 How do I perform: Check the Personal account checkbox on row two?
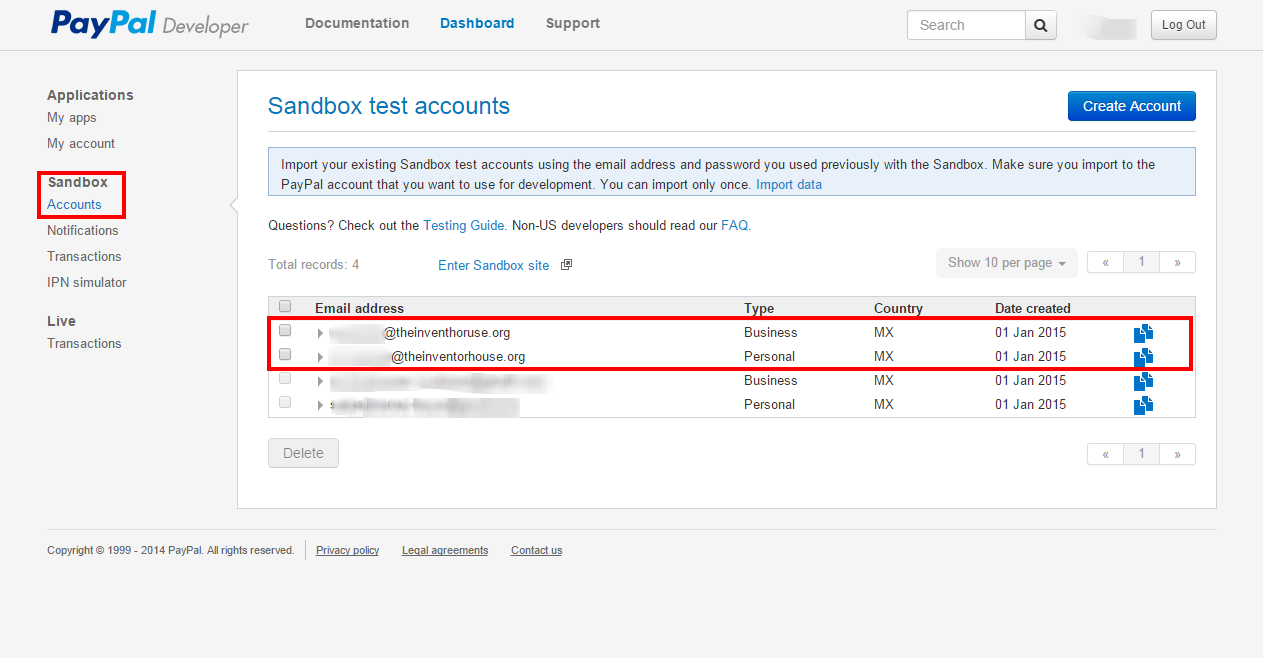tap(285, 354)
